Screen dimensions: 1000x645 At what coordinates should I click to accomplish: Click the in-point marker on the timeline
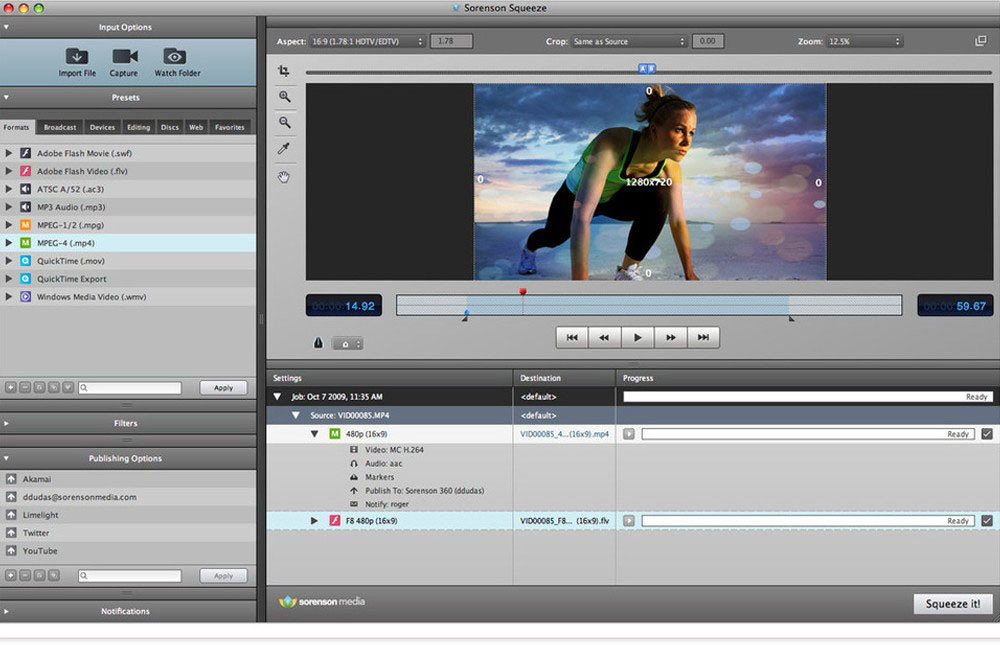466,316
